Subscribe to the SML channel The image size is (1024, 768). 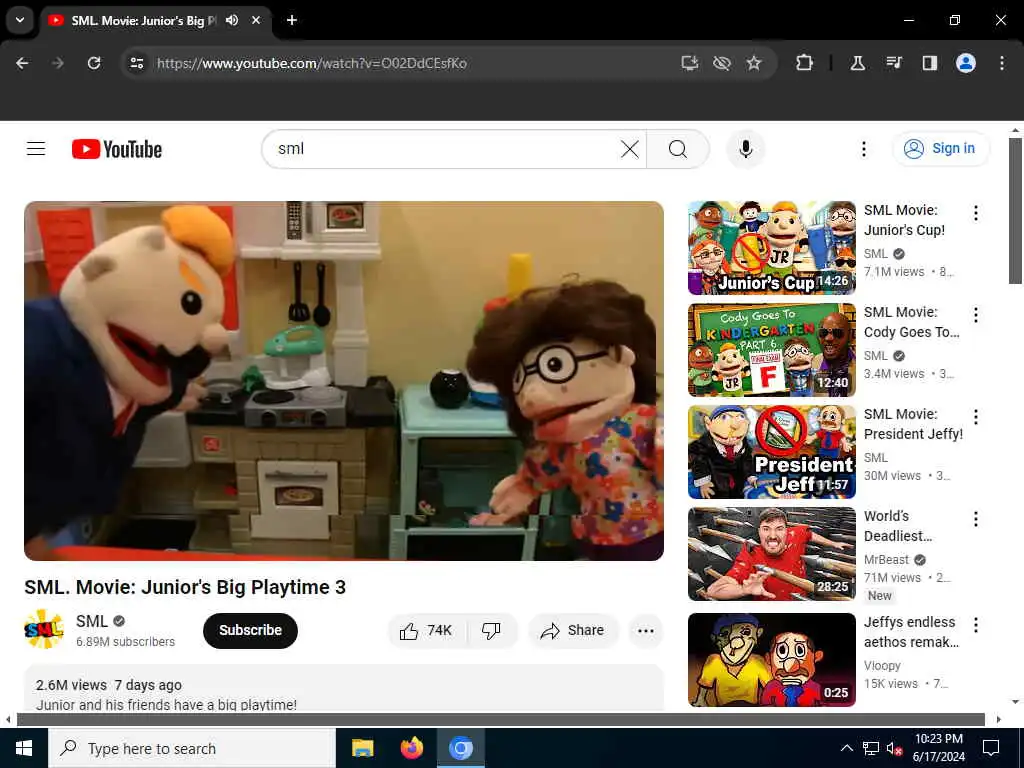click(250, 630)
